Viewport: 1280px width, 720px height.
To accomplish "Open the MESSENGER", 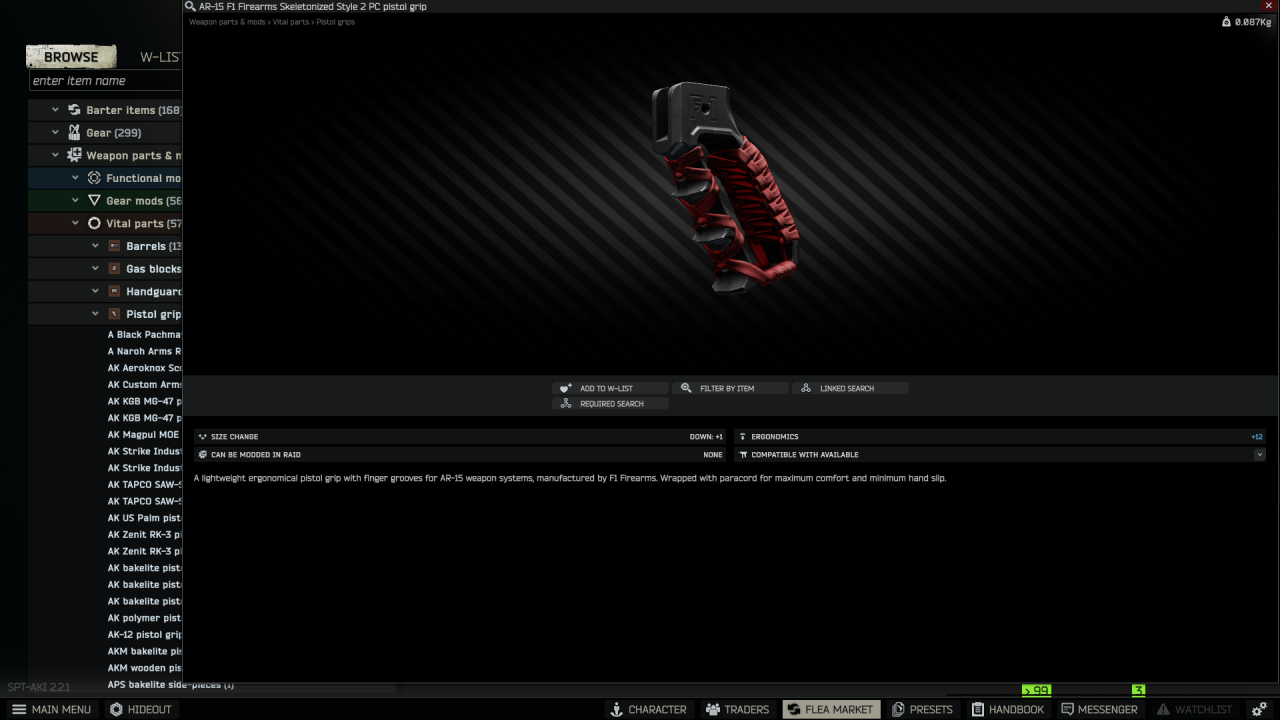I will point(1100,709).
